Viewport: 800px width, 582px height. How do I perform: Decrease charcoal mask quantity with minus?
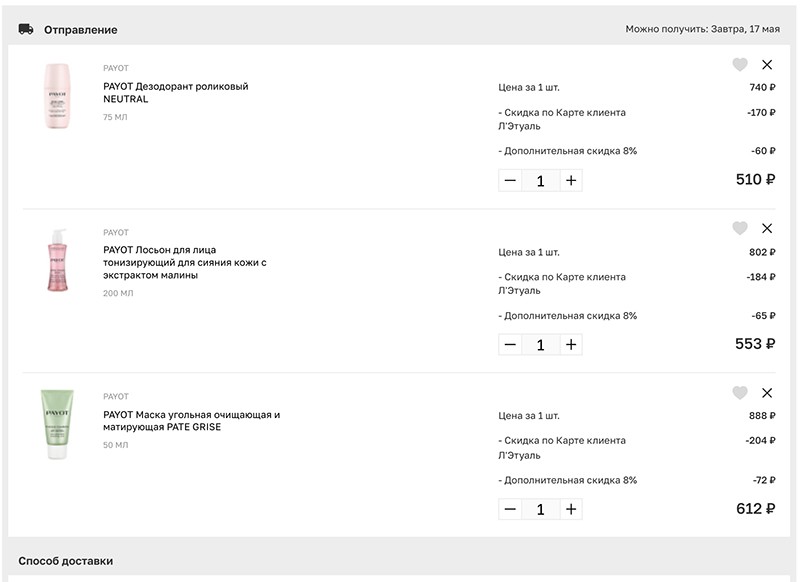(x=510, y=509)
